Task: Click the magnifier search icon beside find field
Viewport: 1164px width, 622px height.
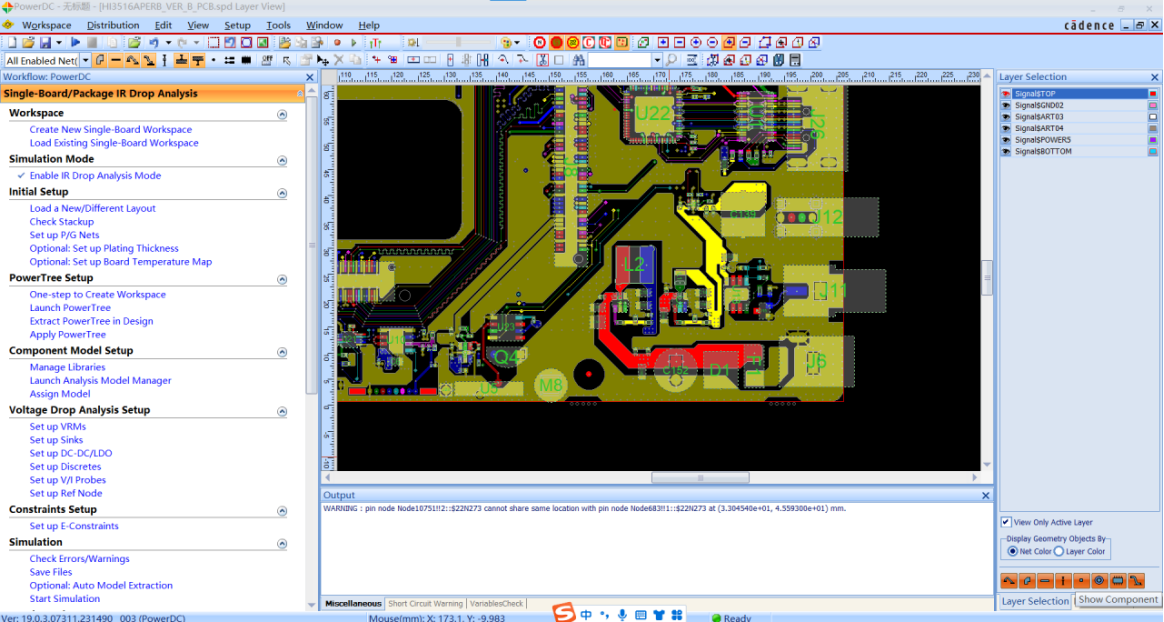Action: (671, 60)
